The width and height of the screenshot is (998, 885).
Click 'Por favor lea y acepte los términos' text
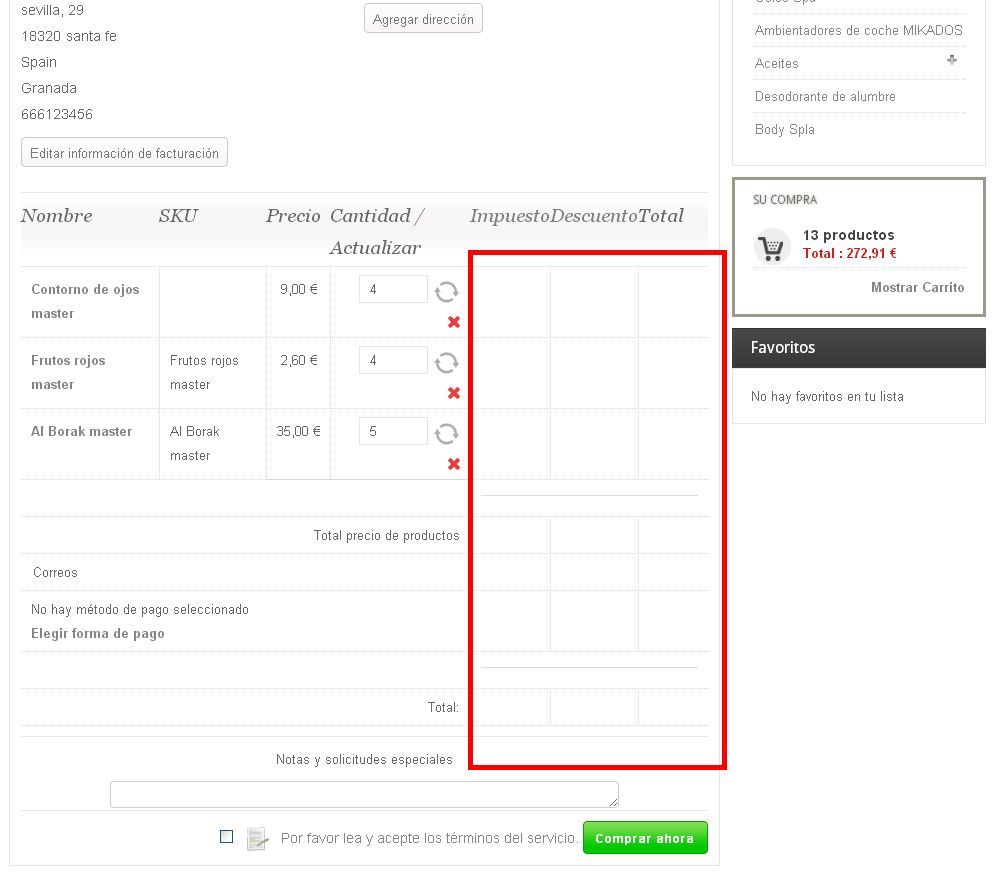click(x=428, y=838)
